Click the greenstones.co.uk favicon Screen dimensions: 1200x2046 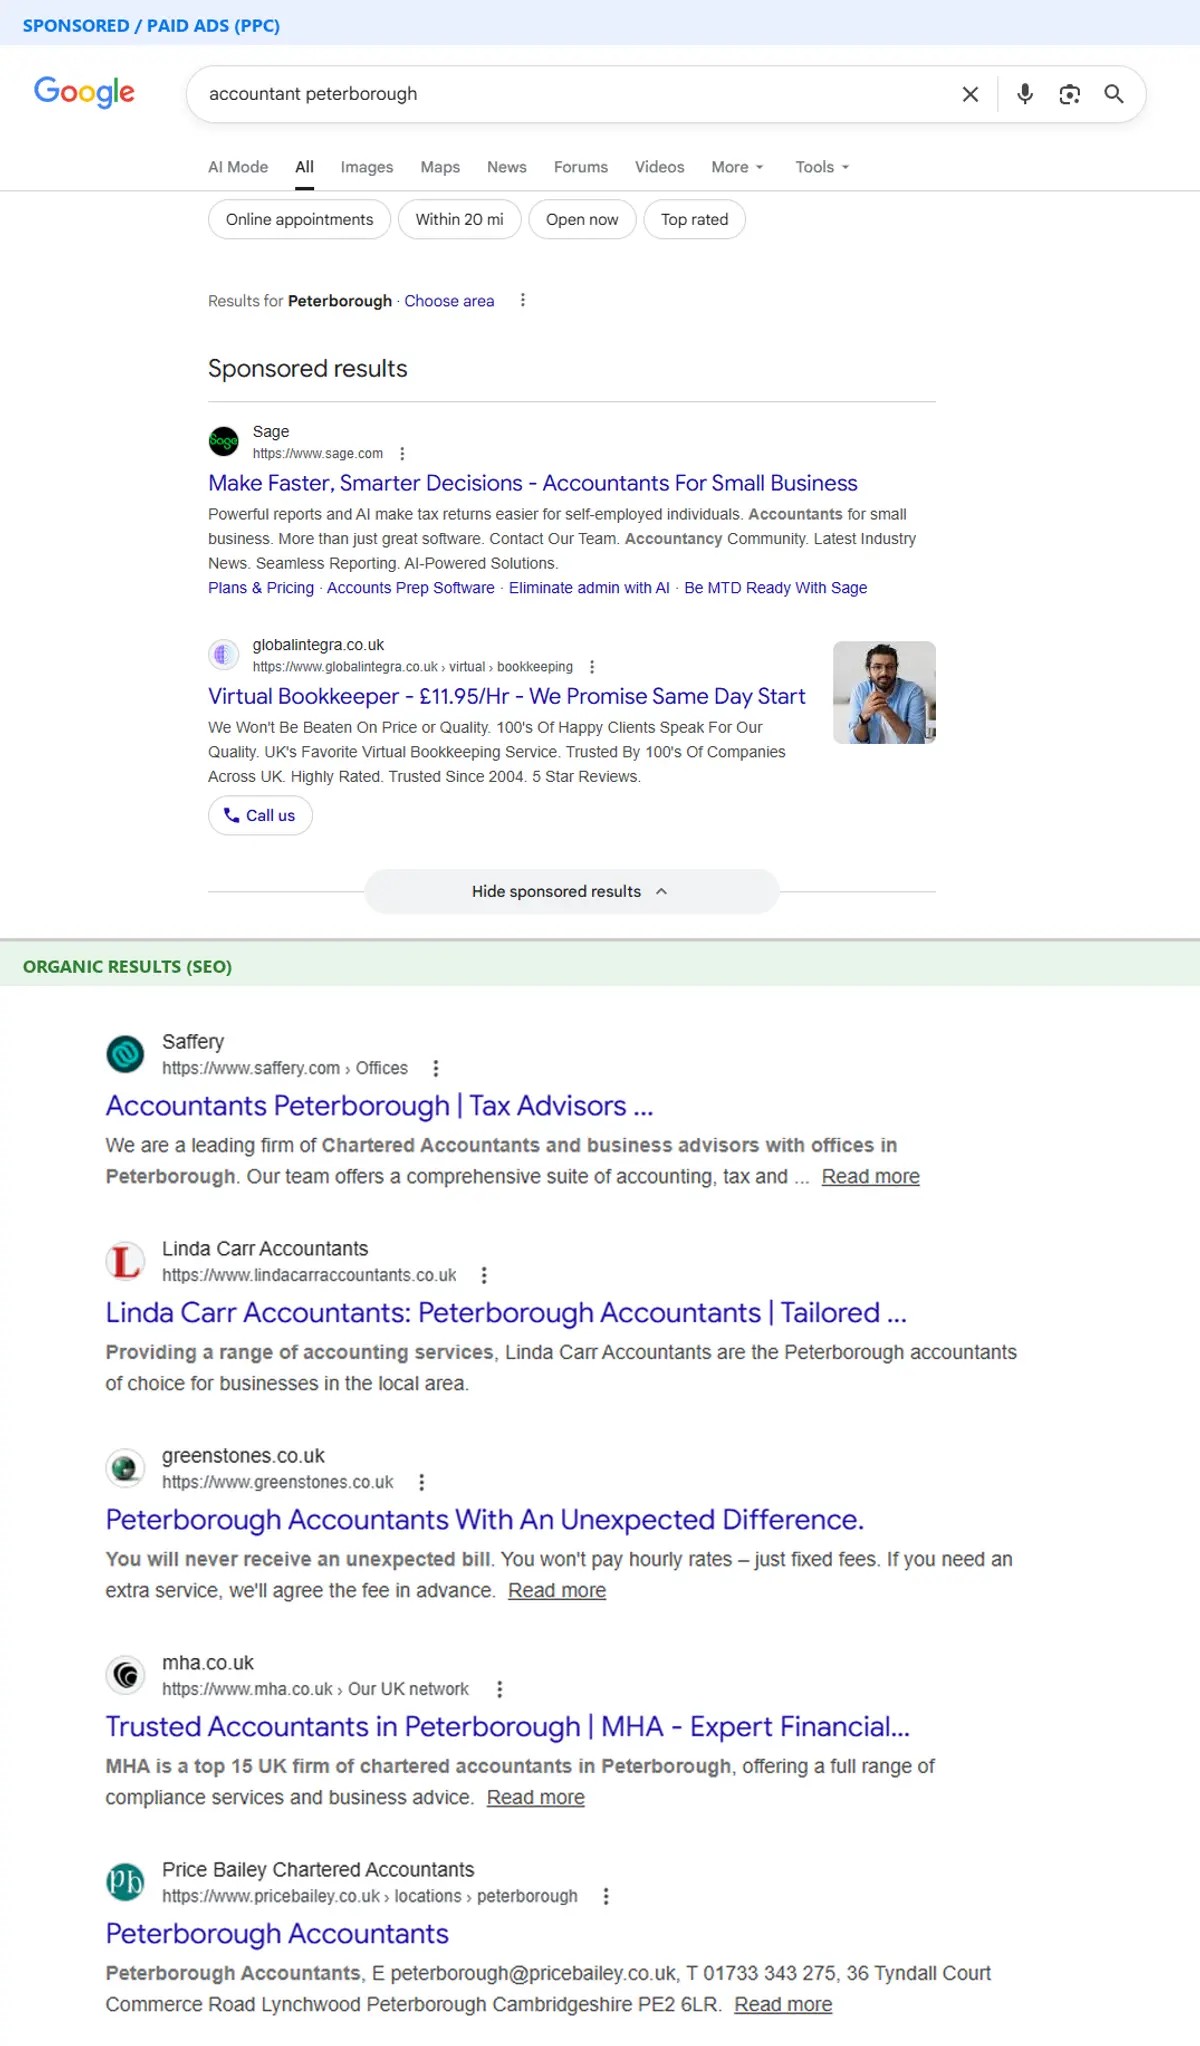tap(125, 1467)
